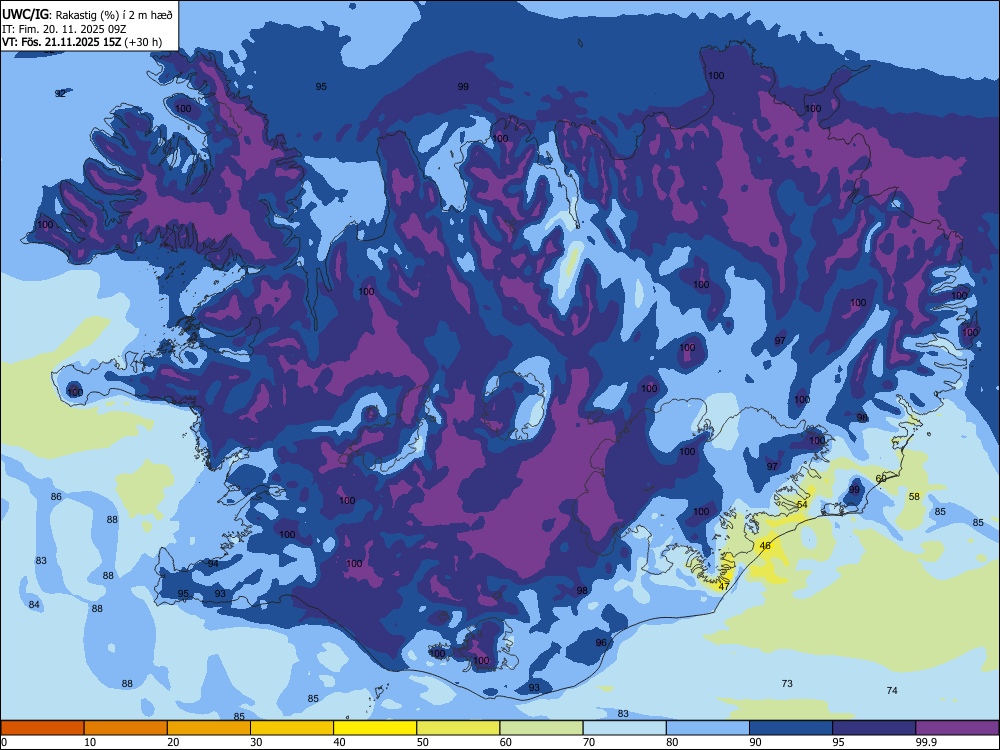Select the 20–30 light orange legend swatch
The width and height of the screenshot is (1000, 750).
[209, 728]
